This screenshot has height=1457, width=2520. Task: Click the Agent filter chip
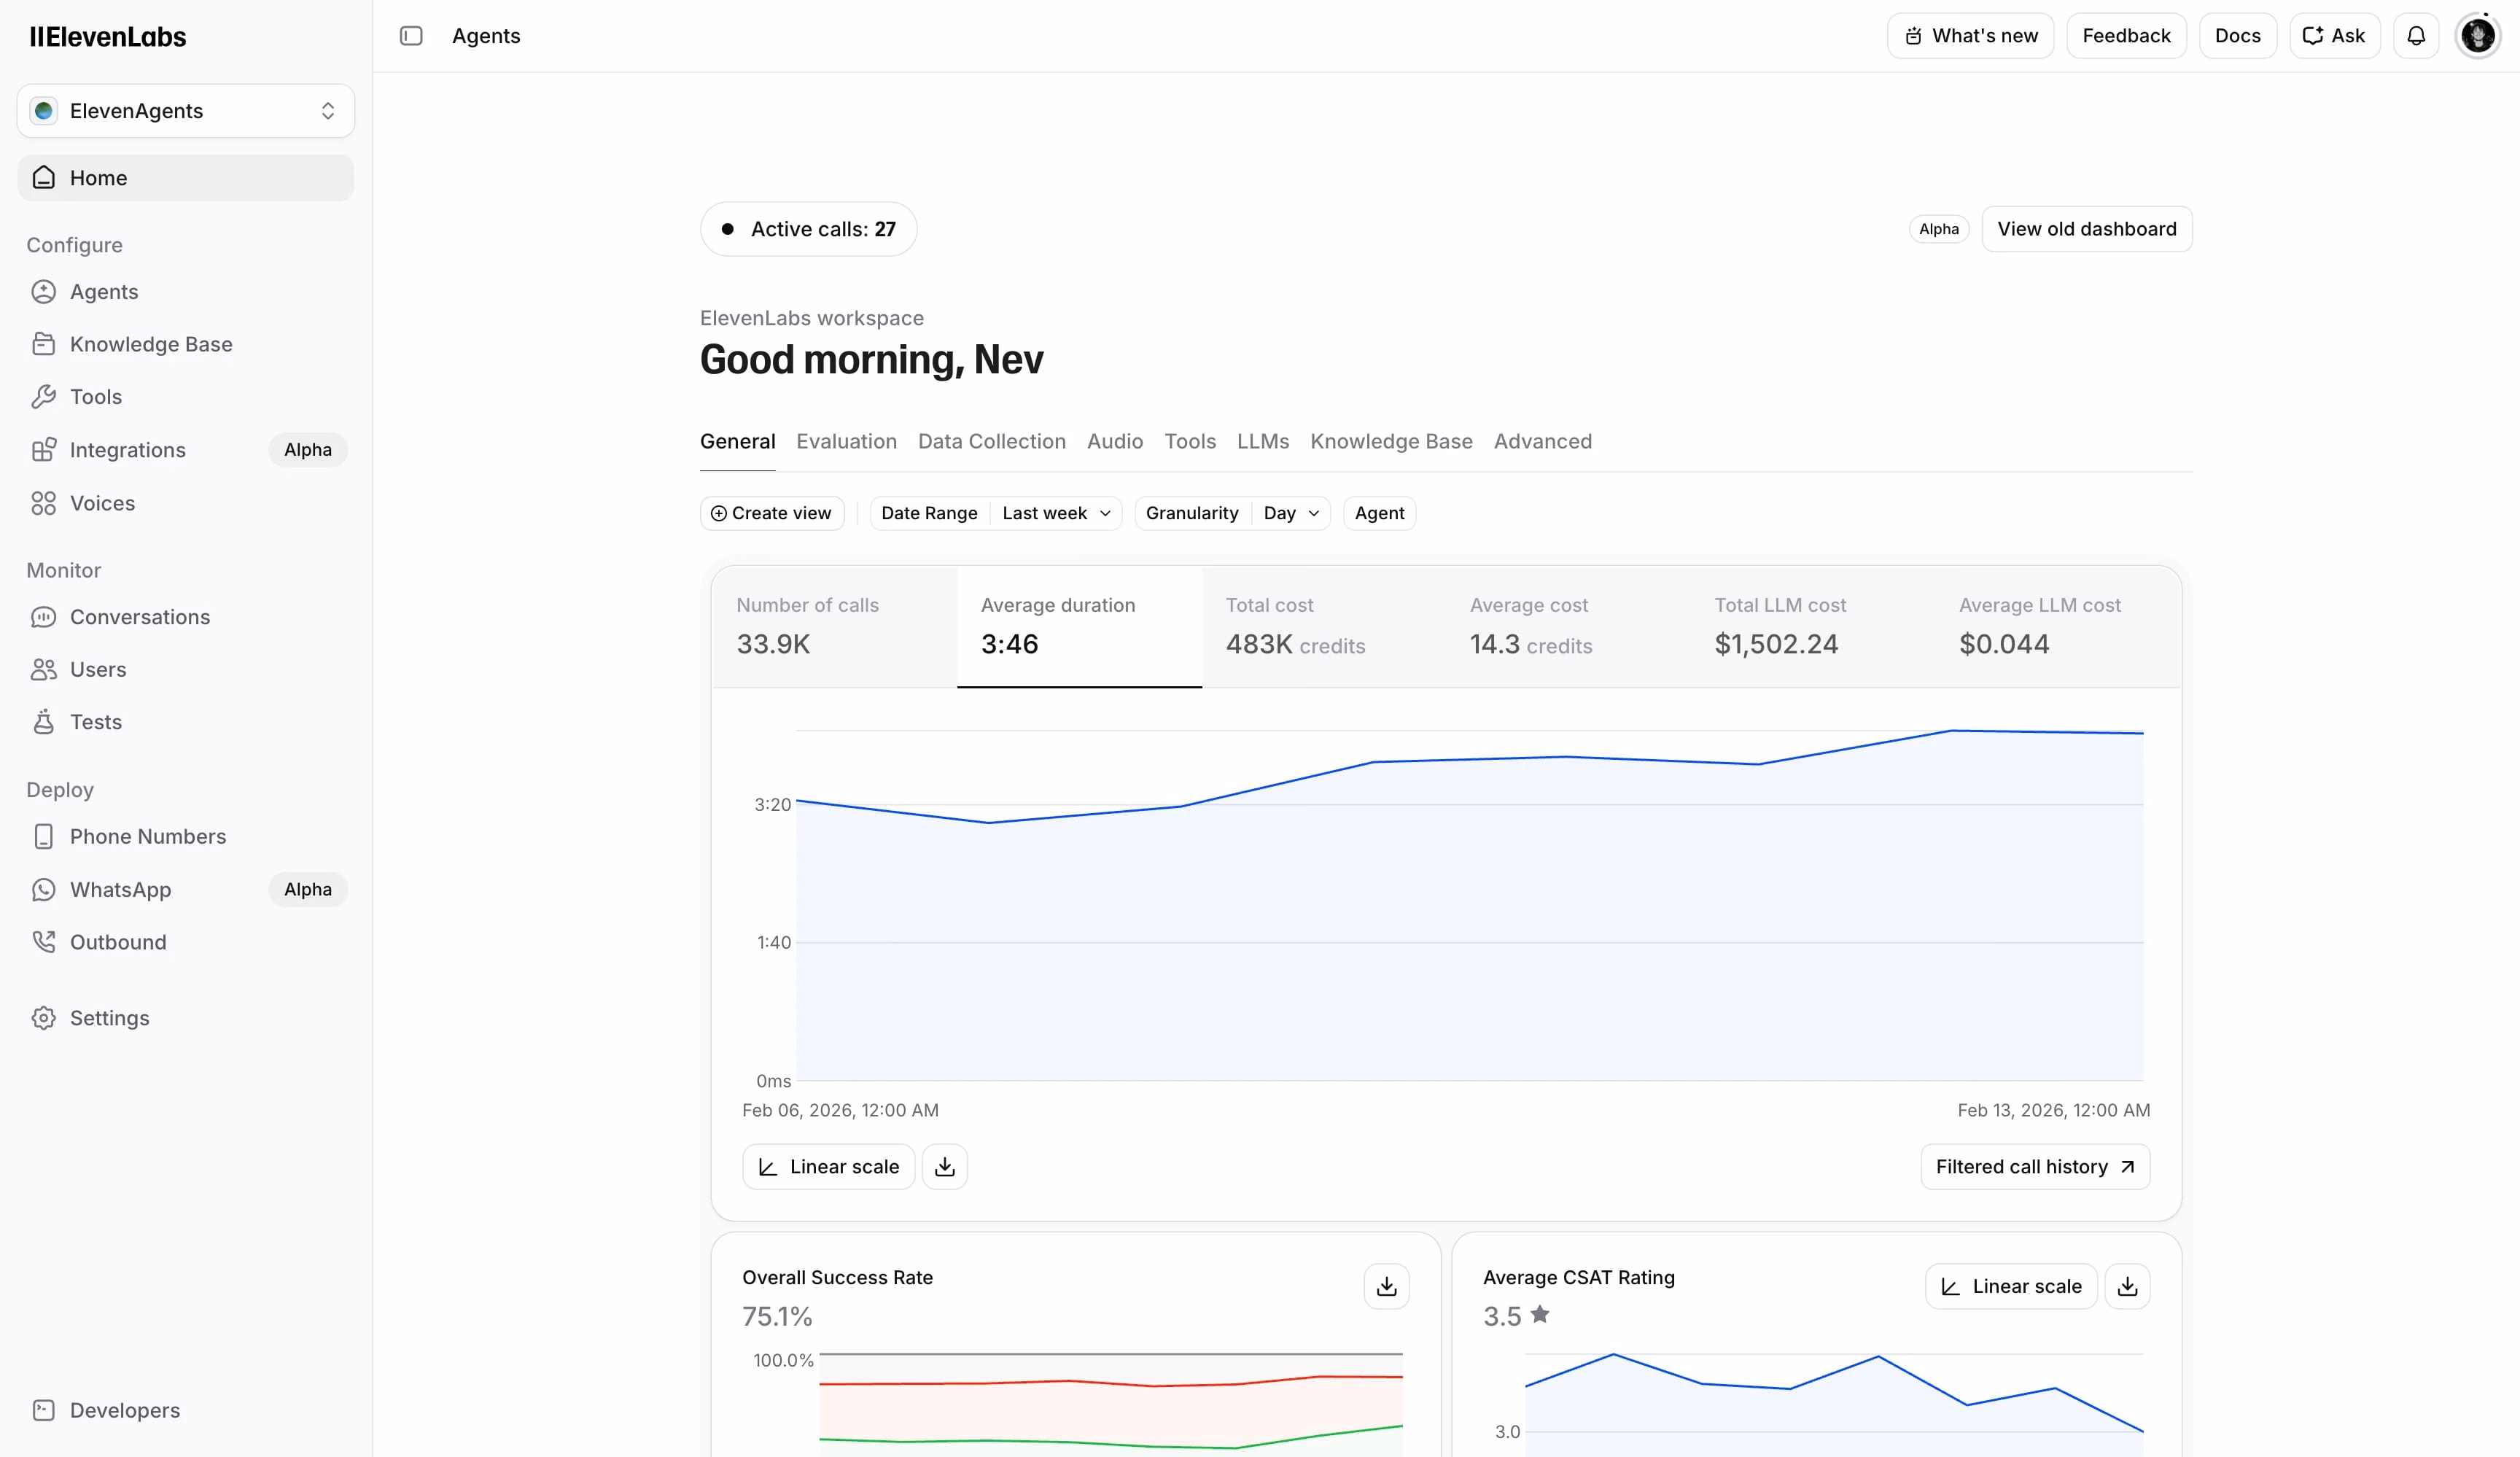(1379, 513)
